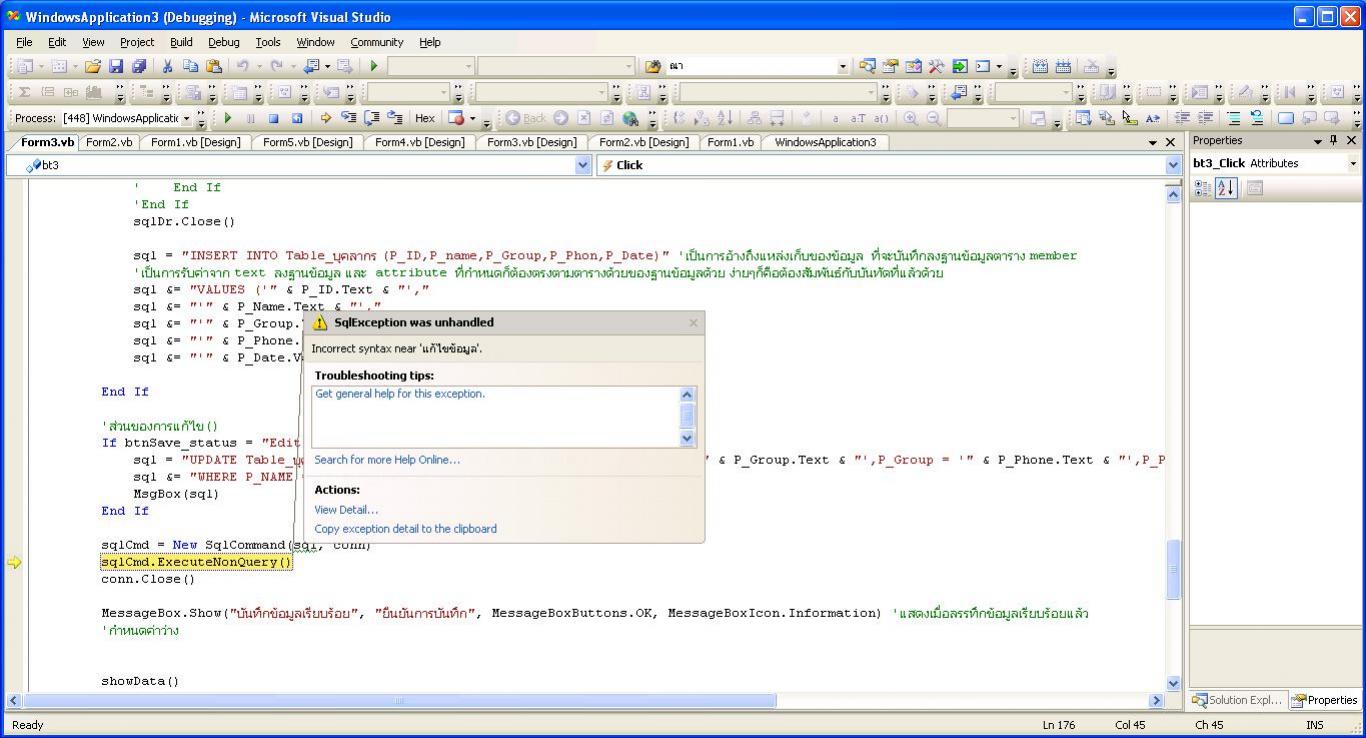Toggle Alphabetical sort in Properties panel
1366x738 pixels.
pyautogui.click(x=1226, y=188)
